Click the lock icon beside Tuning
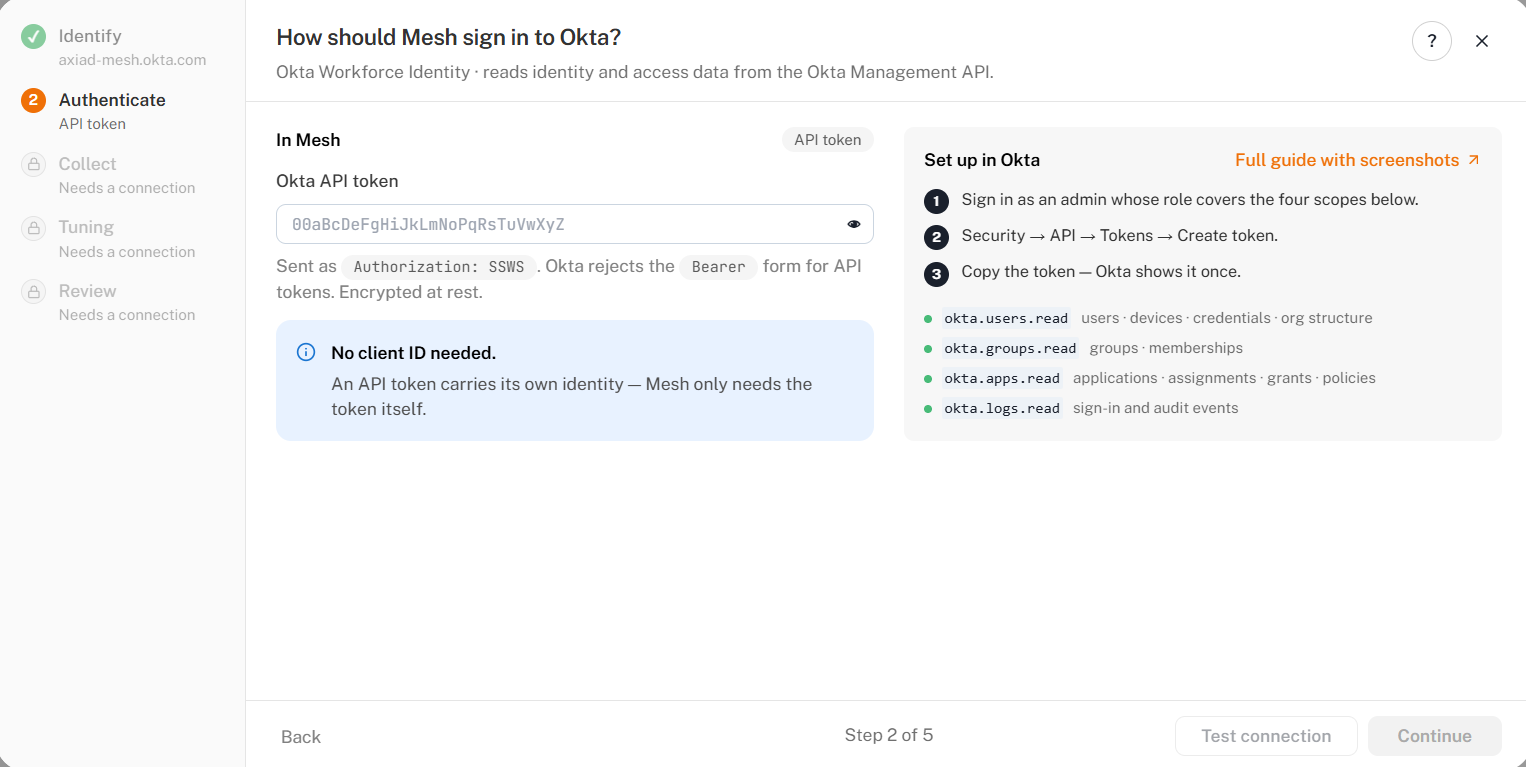Screen dimensions: 1526x767 33,228
